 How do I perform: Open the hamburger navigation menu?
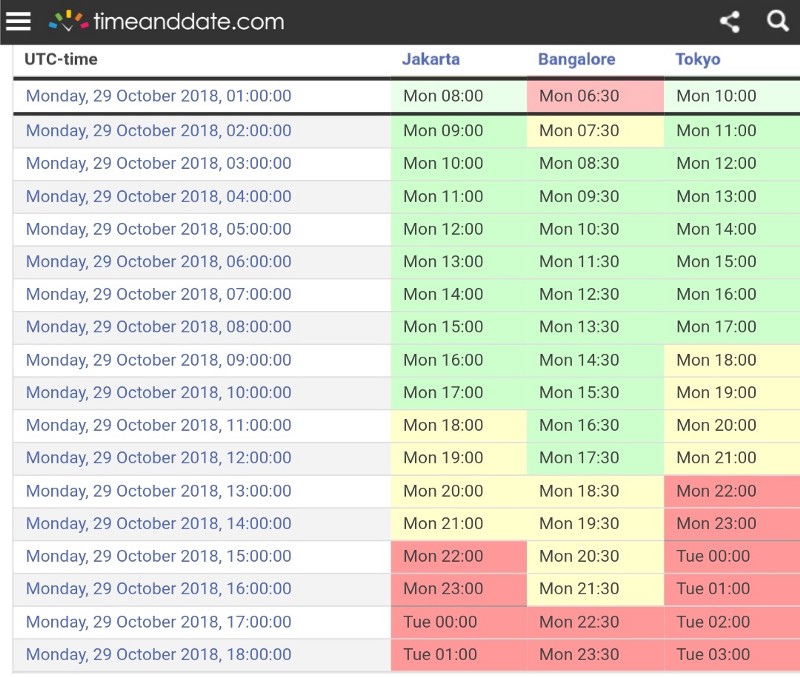point(18,21)
